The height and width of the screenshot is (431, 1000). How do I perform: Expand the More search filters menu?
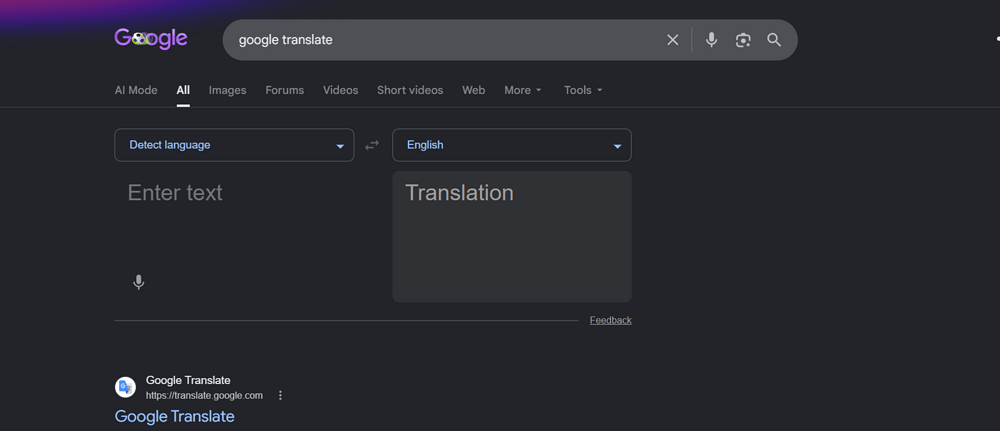523,91
